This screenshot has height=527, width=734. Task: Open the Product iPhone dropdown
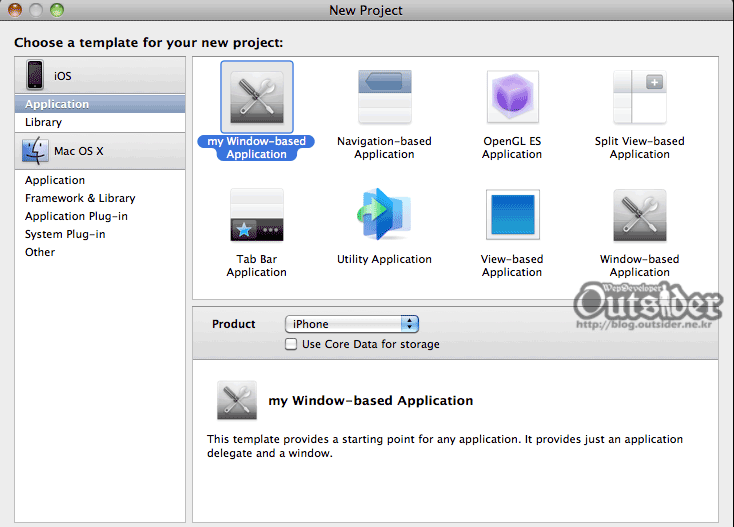coord(352,324)
